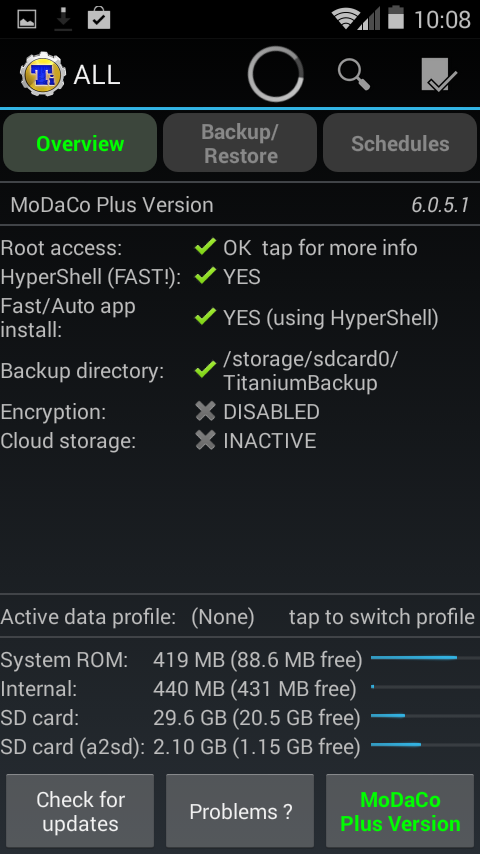Tap the MoDaCo Plus Version button
The height and width of the screenshot is (854, 480).
click(400, 811)
